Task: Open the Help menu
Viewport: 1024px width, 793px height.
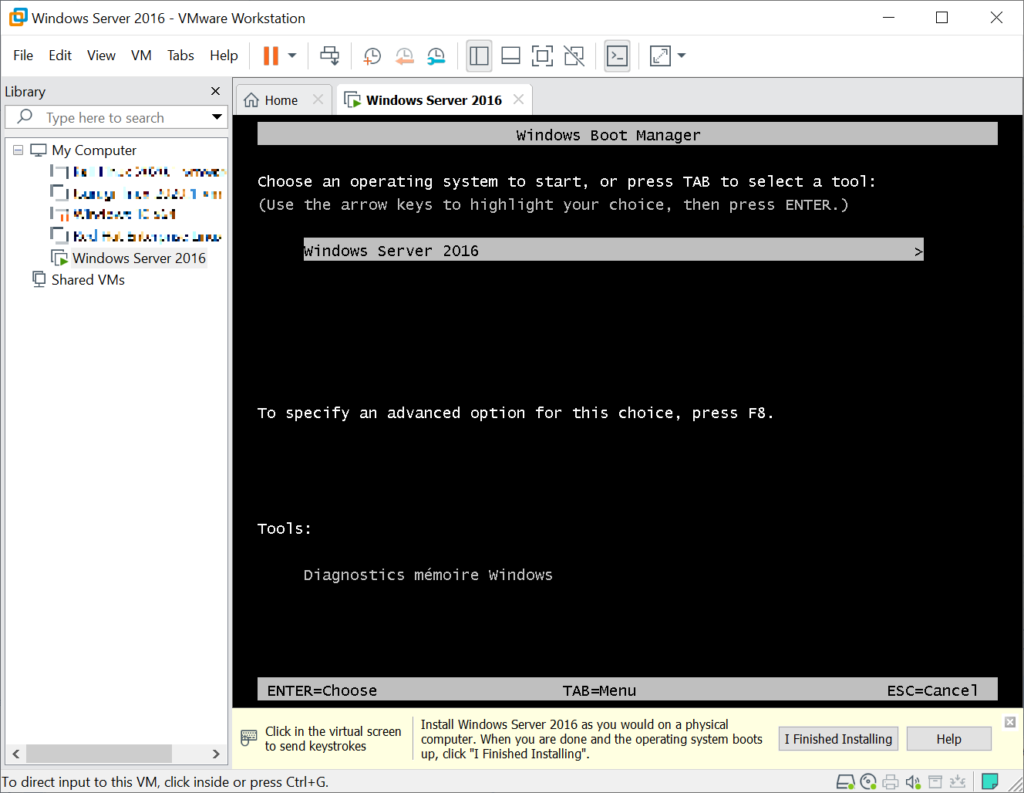Action: 223,56
